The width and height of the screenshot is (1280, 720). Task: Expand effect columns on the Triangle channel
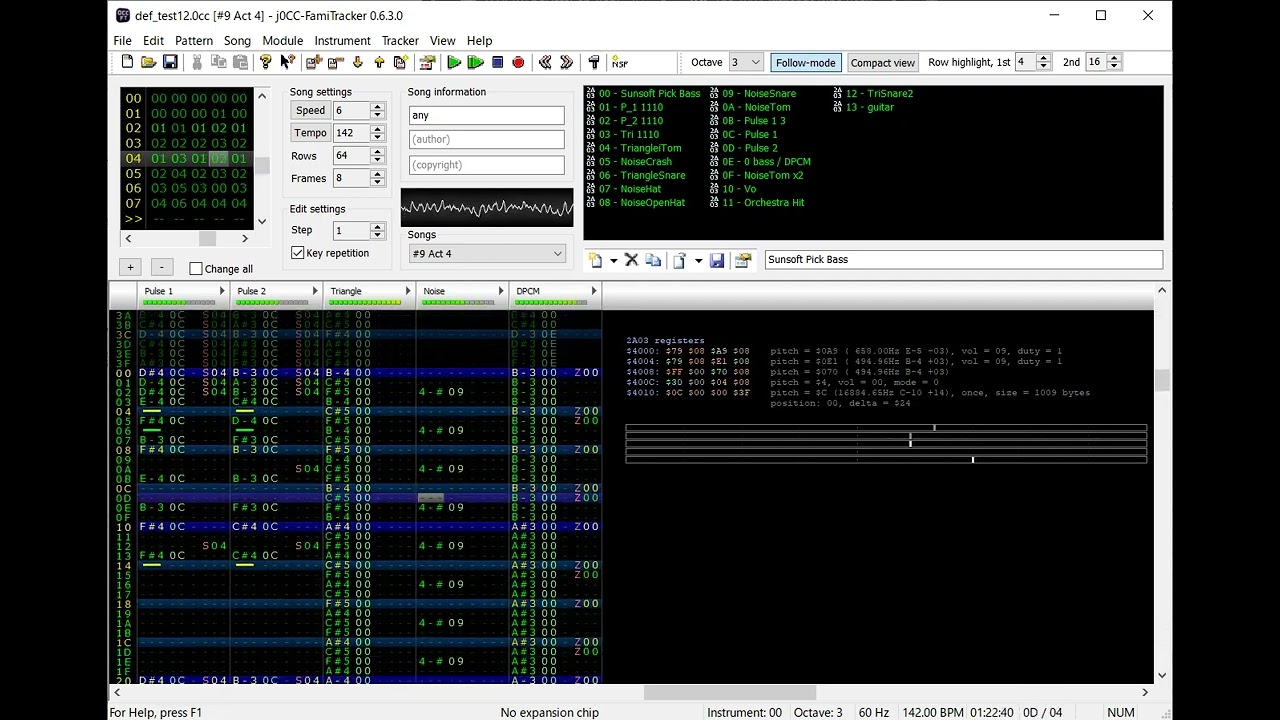point(408,291)
